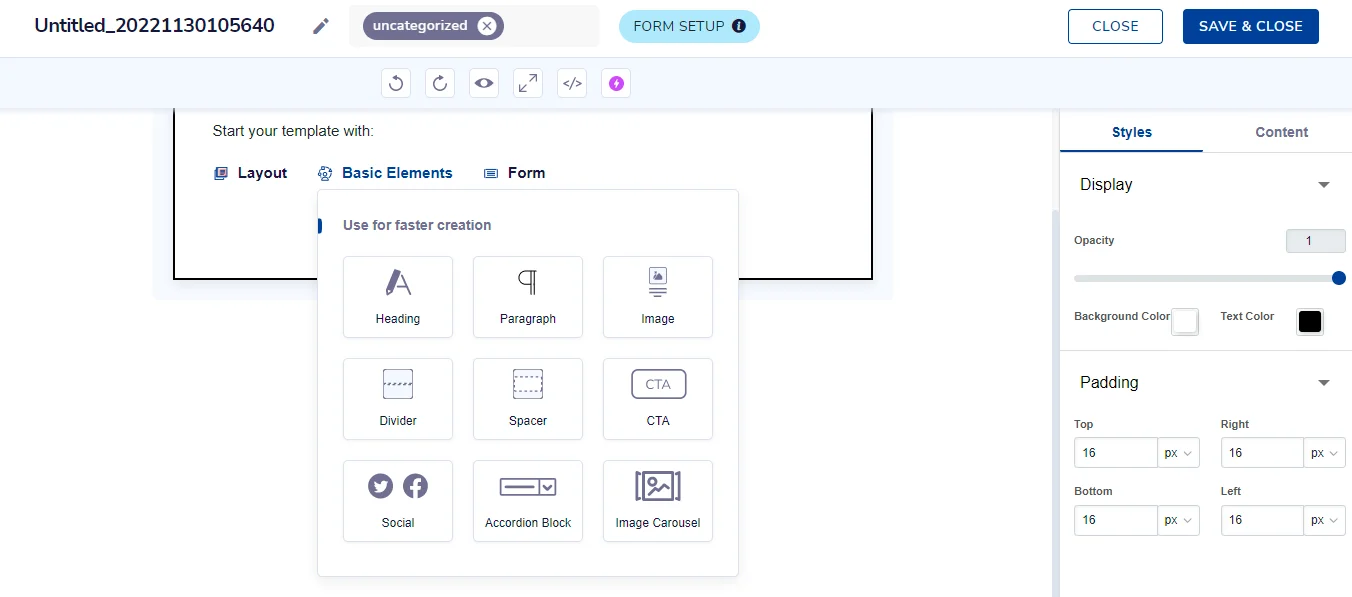This screenshot has height=597, width=1352.
Task: Insert a Heading element
Action: pos(397,297)
